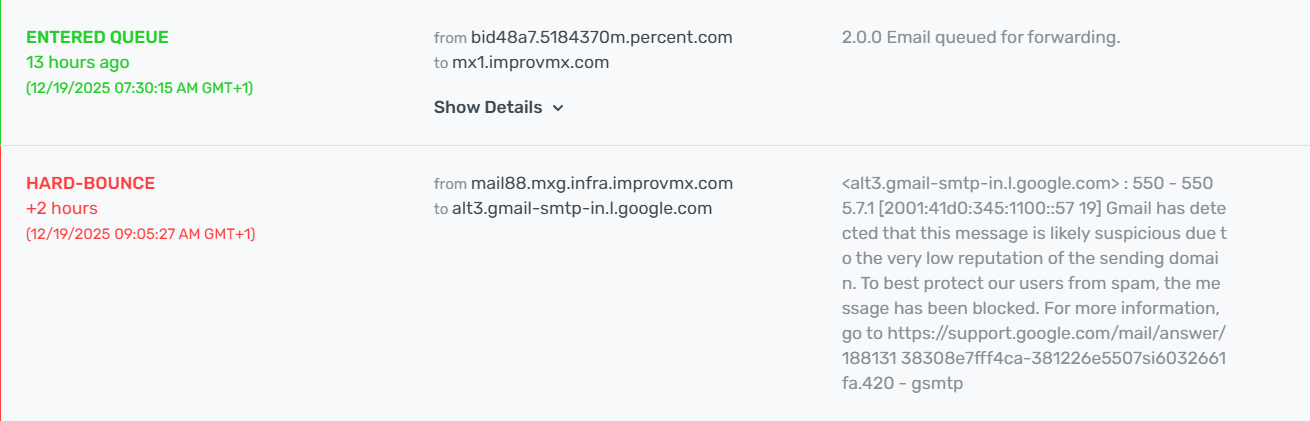Click sender mail88.mxg.infra.improvmx.com hostname

coord(601,184)
